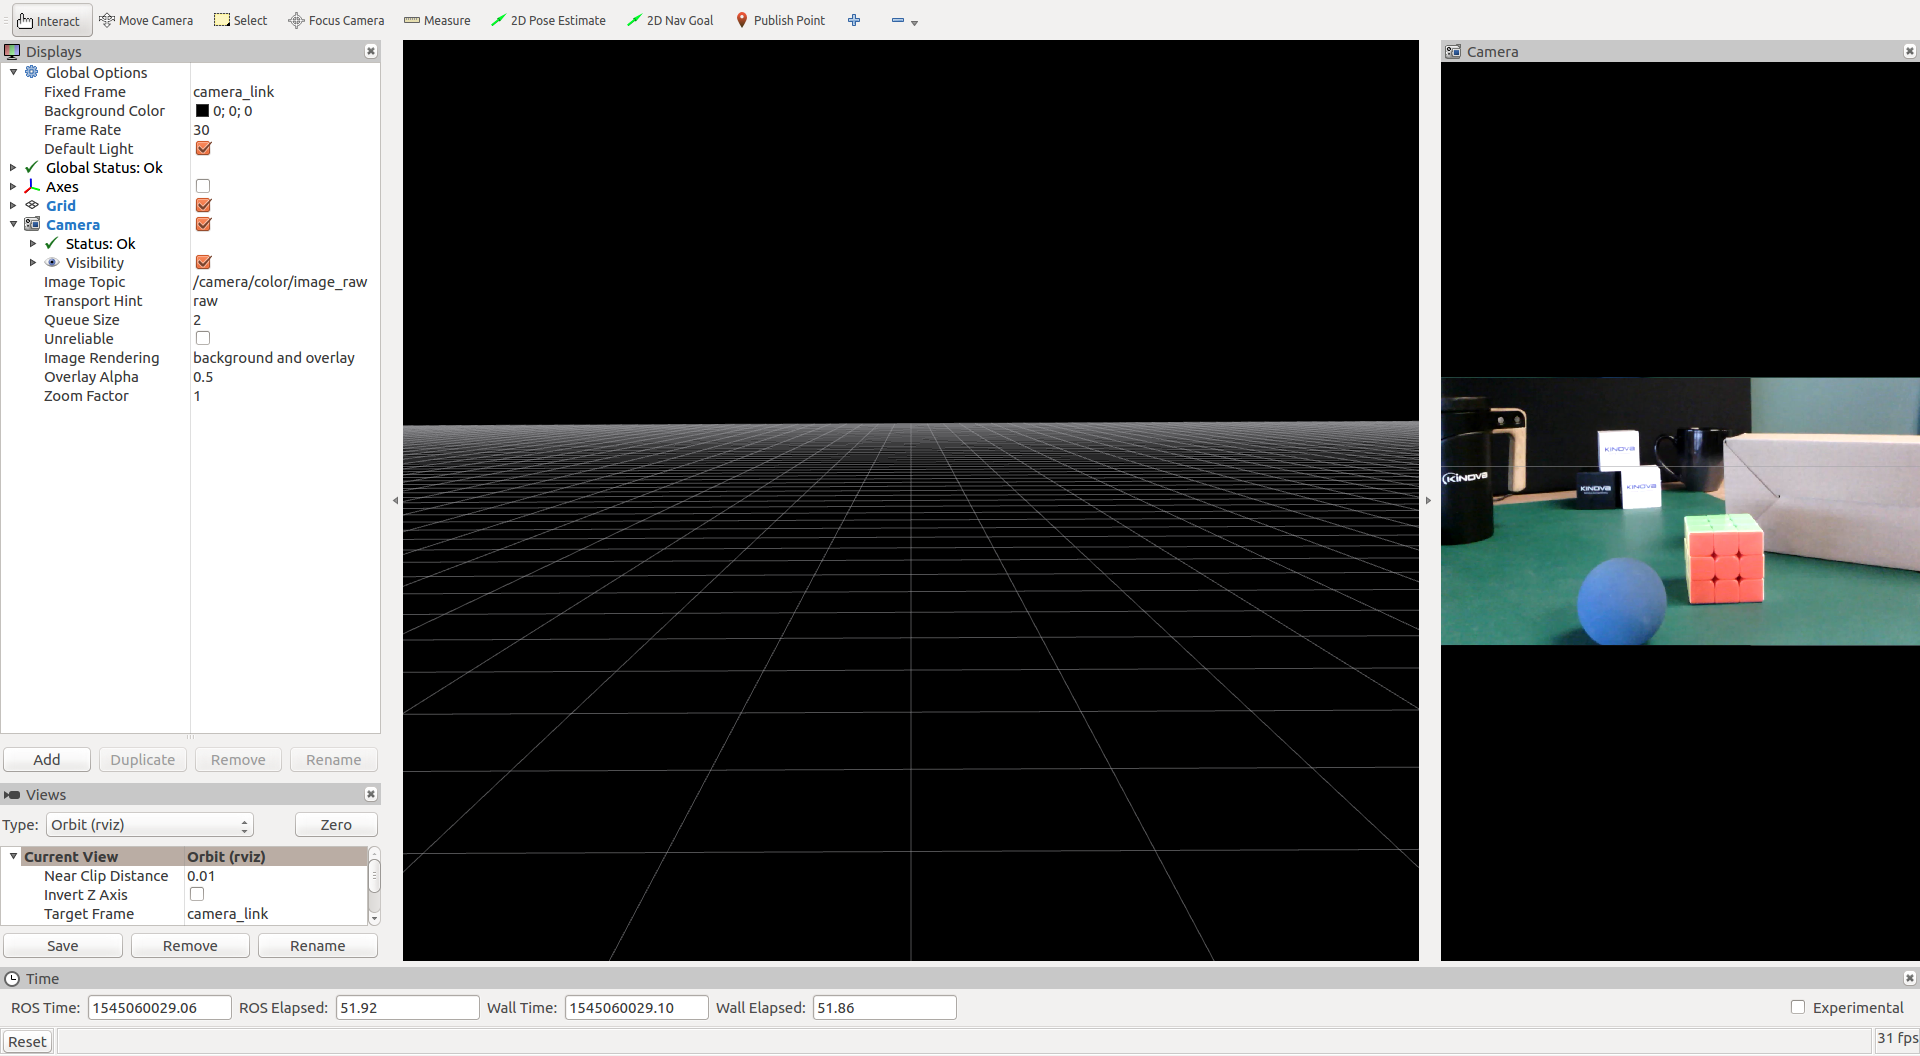1920x1056 pixels.
Task: Click the Rename view button
Action: (318, 945)
